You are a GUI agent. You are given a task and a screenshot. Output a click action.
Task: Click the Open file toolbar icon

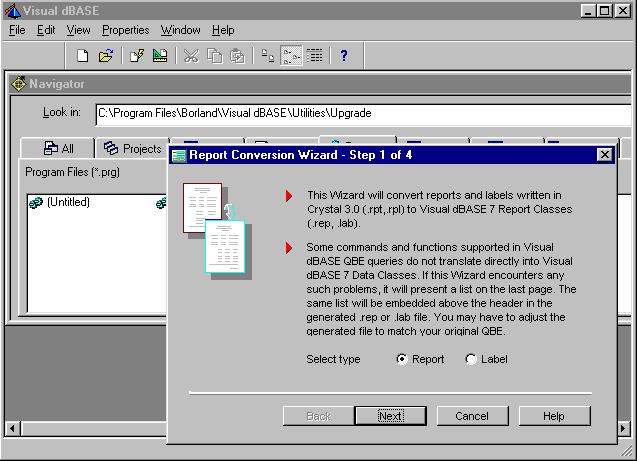106,56
